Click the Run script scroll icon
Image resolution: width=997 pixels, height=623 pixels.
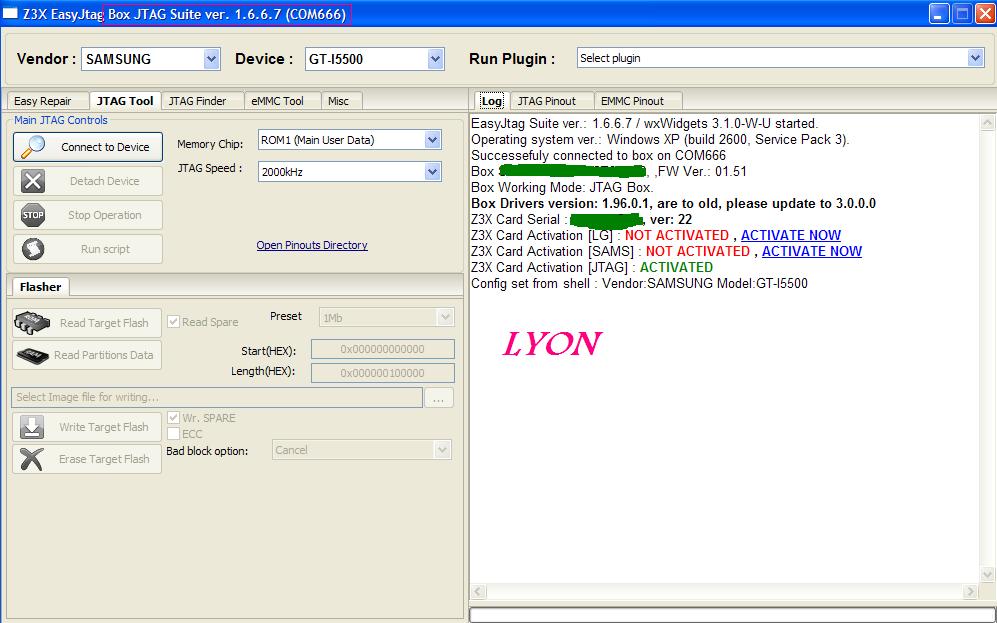pos(33,249)
